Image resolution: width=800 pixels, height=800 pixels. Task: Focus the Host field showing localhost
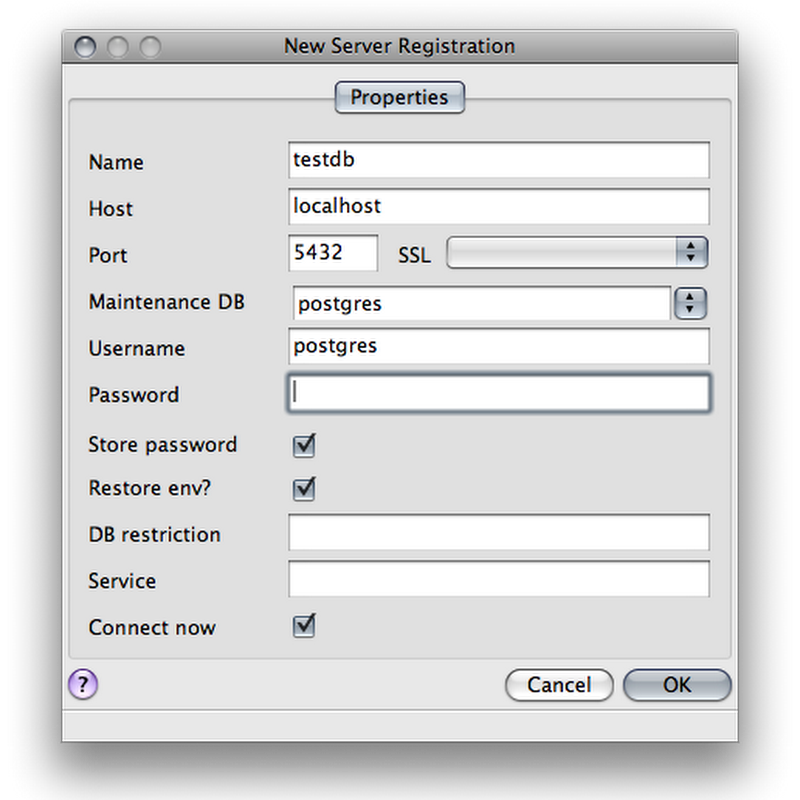pos(498,207)
